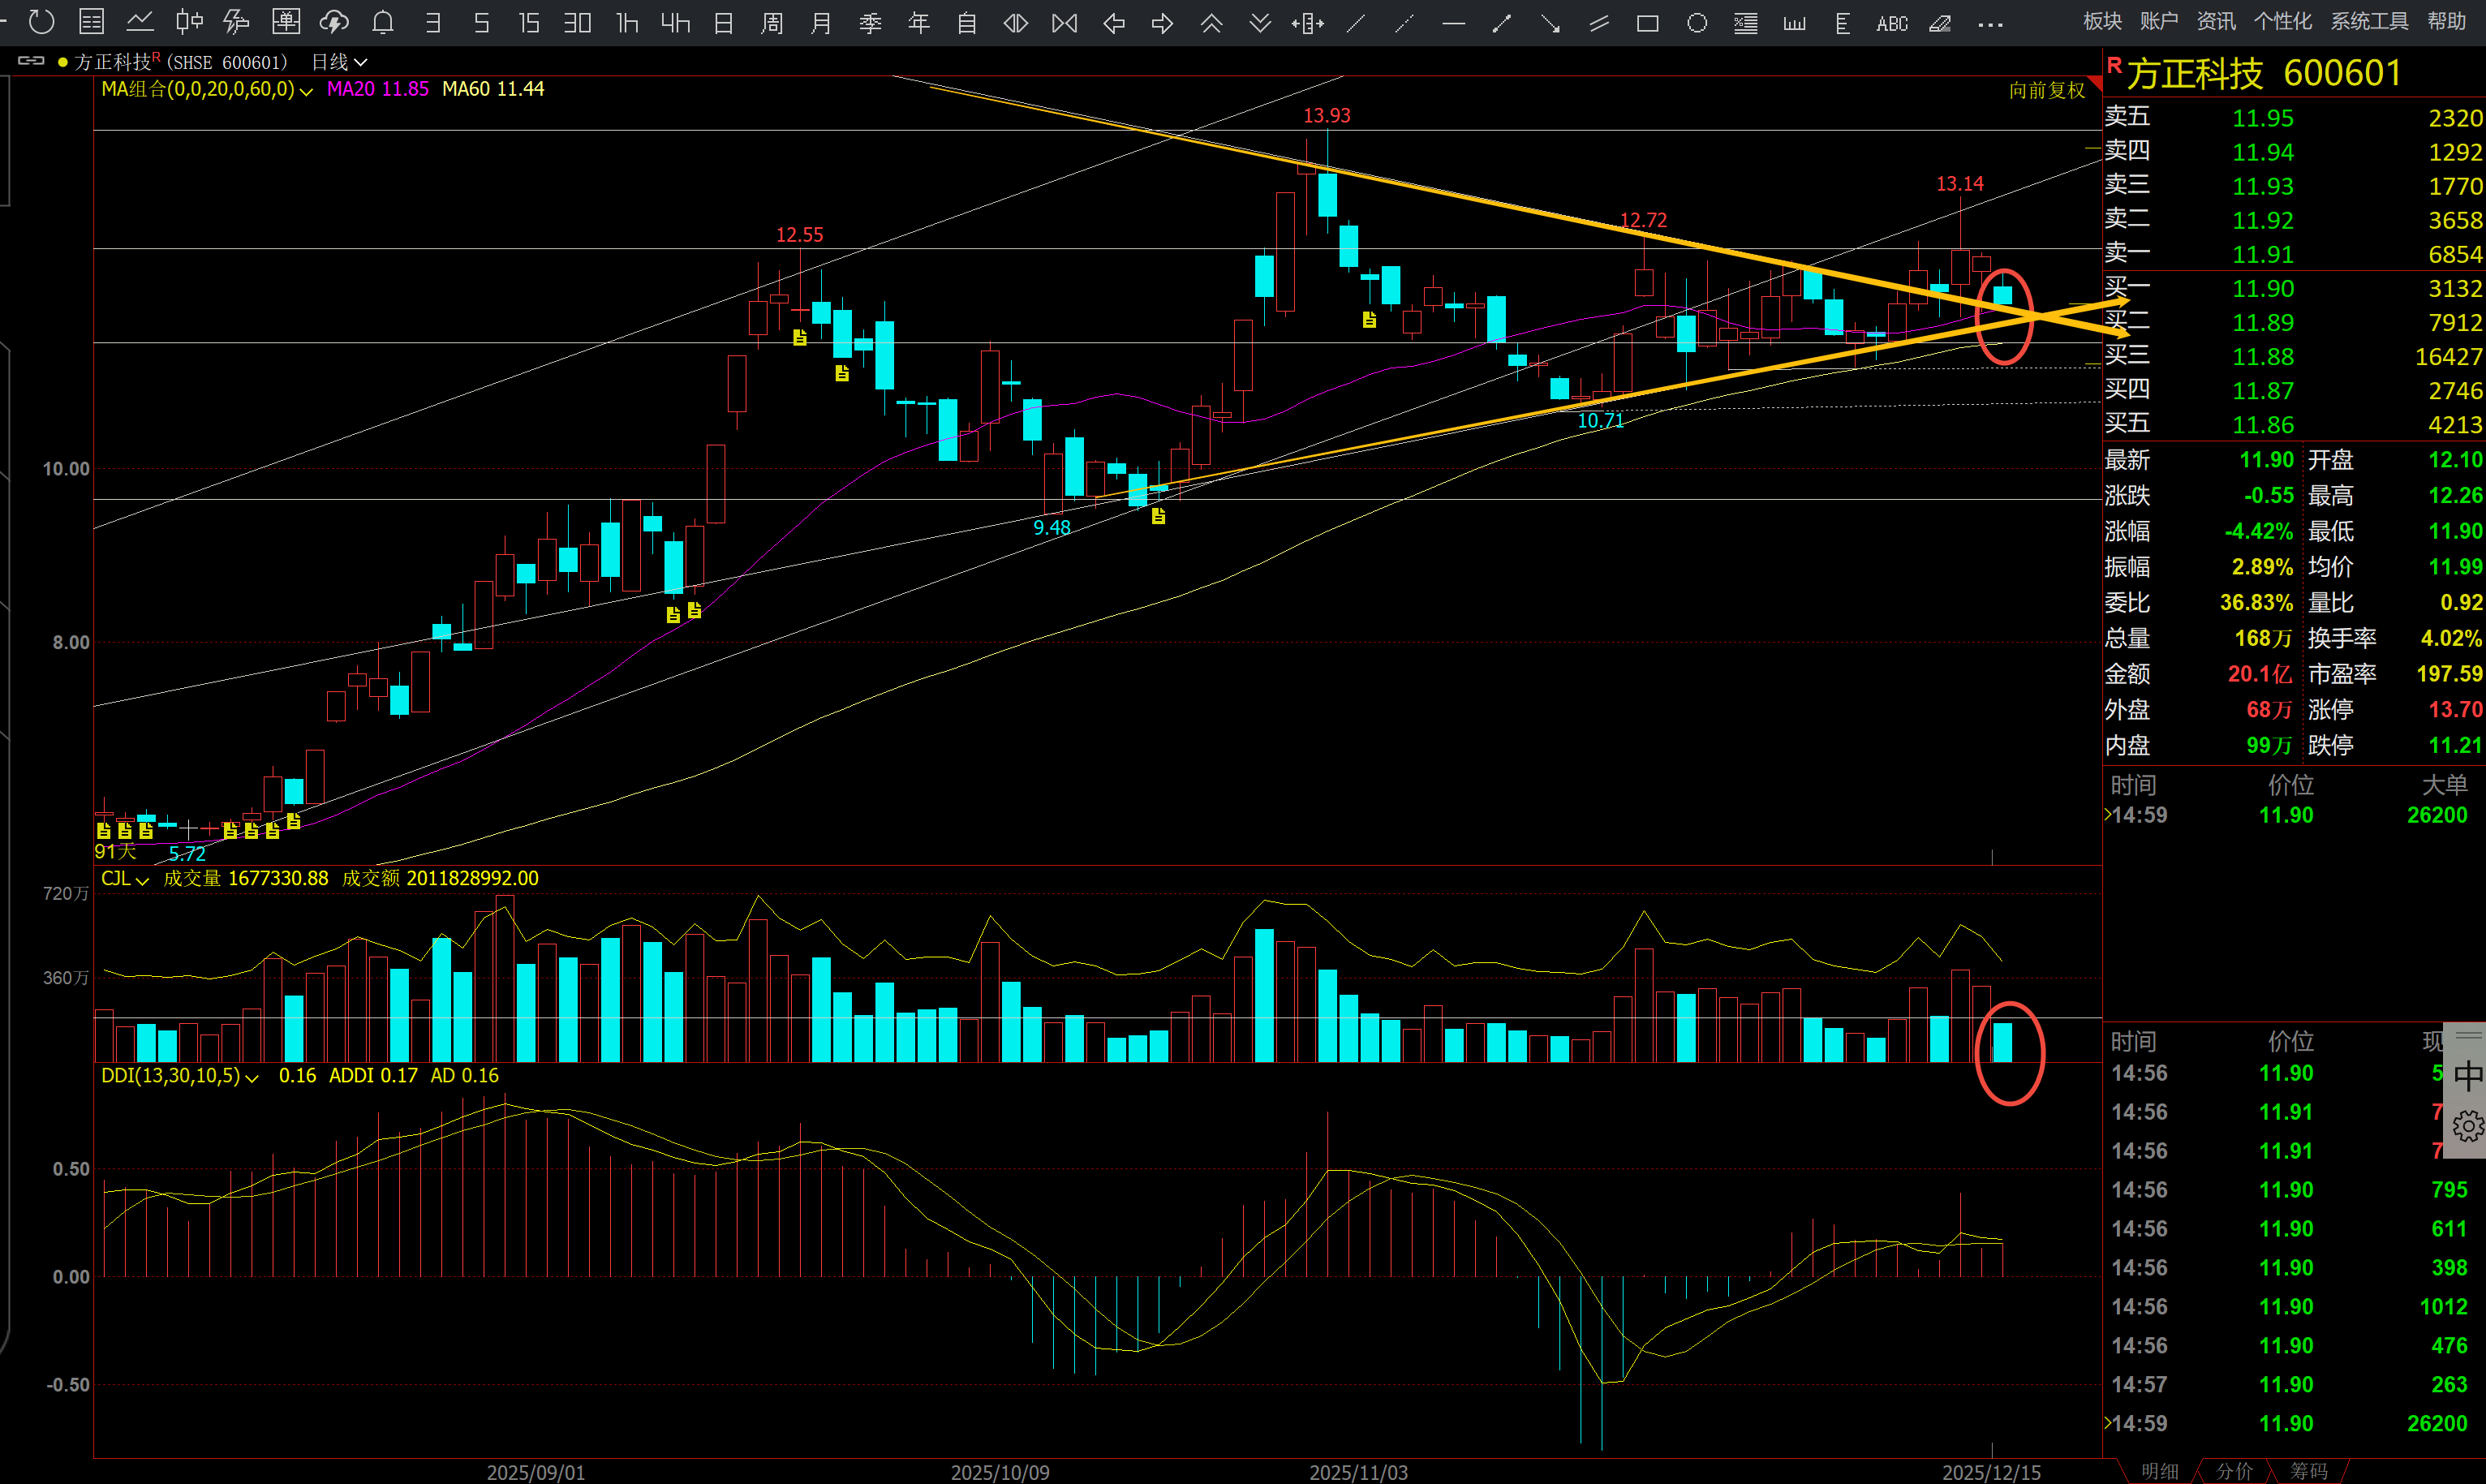2486x1484 pixels.
Task: Open the candlestick chart type icon
Action: 188,22
